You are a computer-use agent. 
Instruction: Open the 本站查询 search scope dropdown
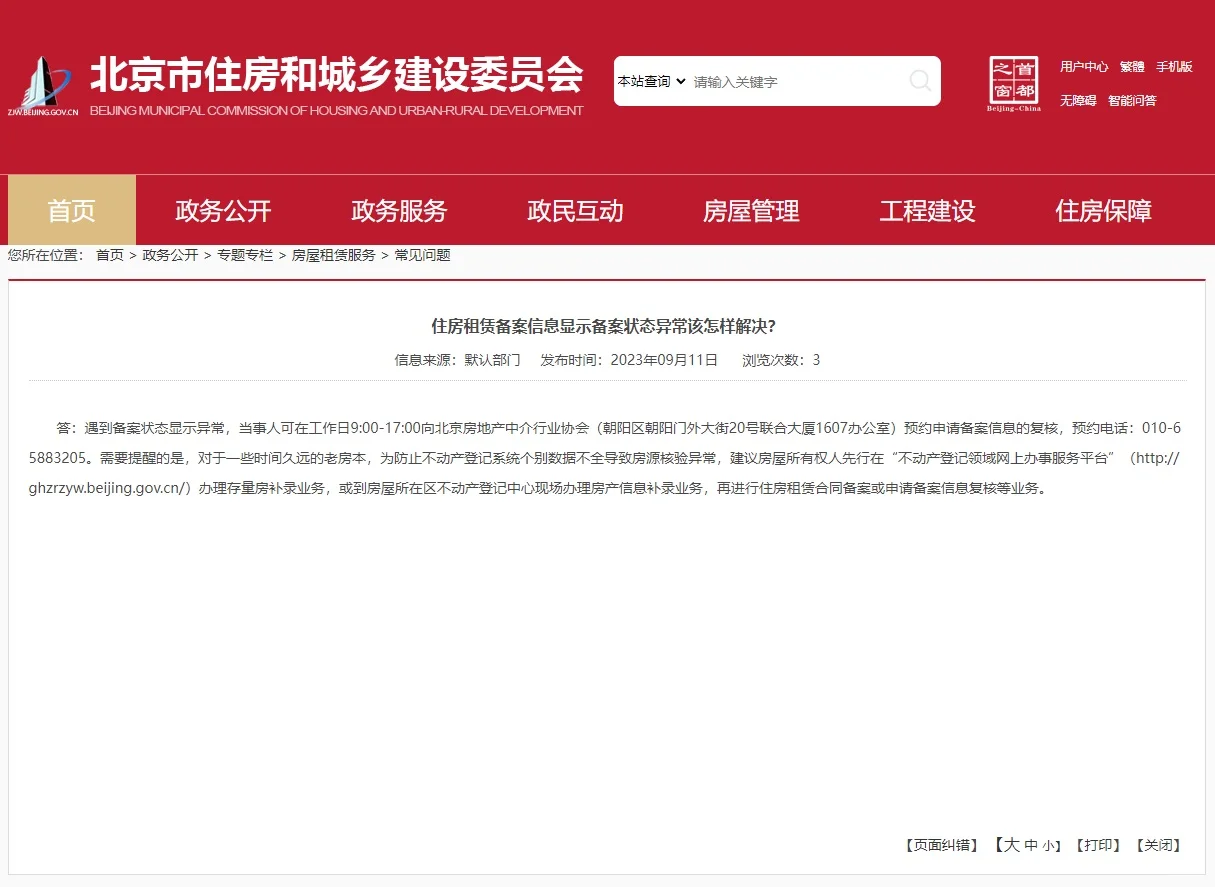[x=651, y=81]
